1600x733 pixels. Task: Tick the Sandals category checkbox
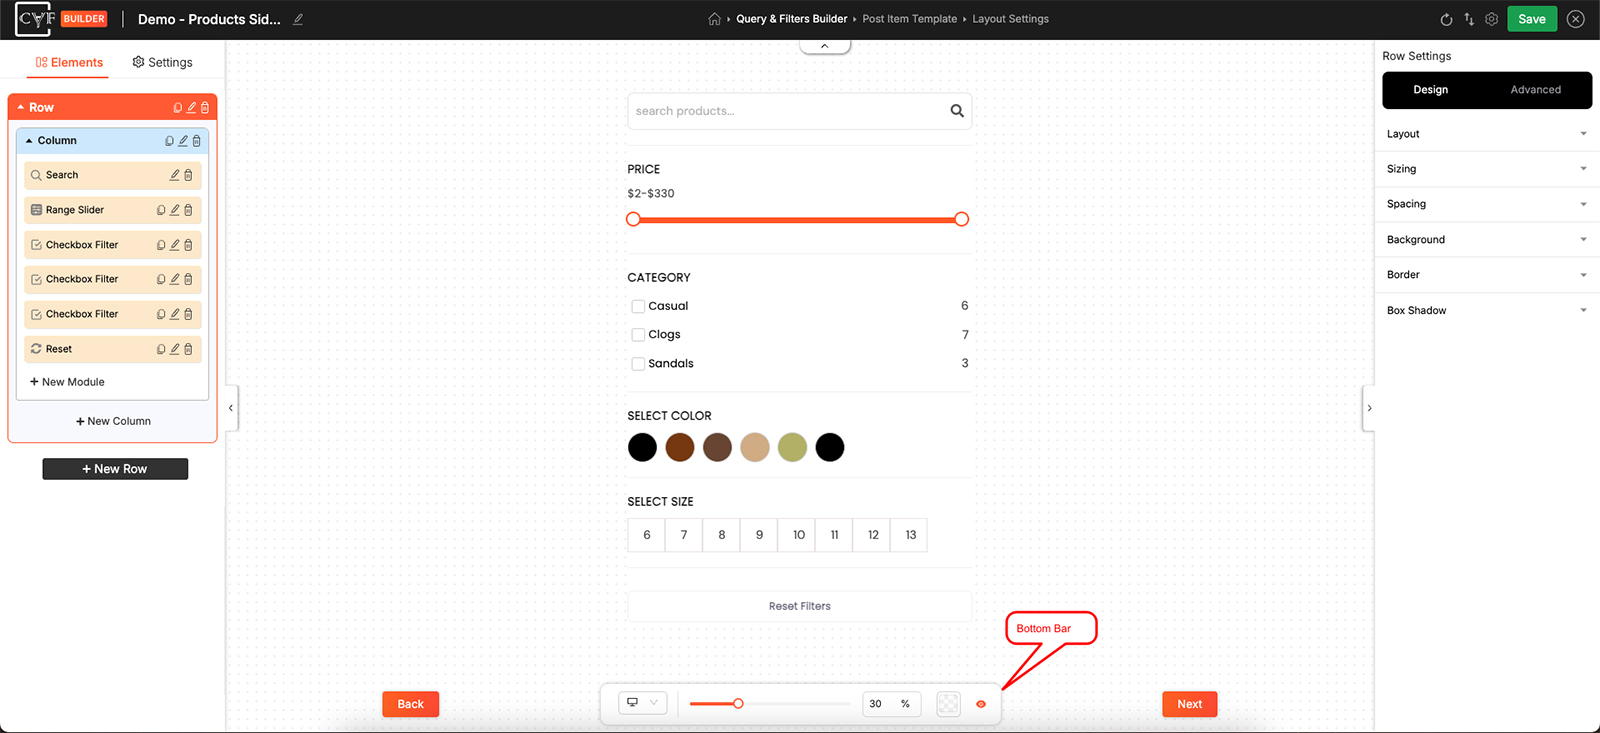pos(638,364)
